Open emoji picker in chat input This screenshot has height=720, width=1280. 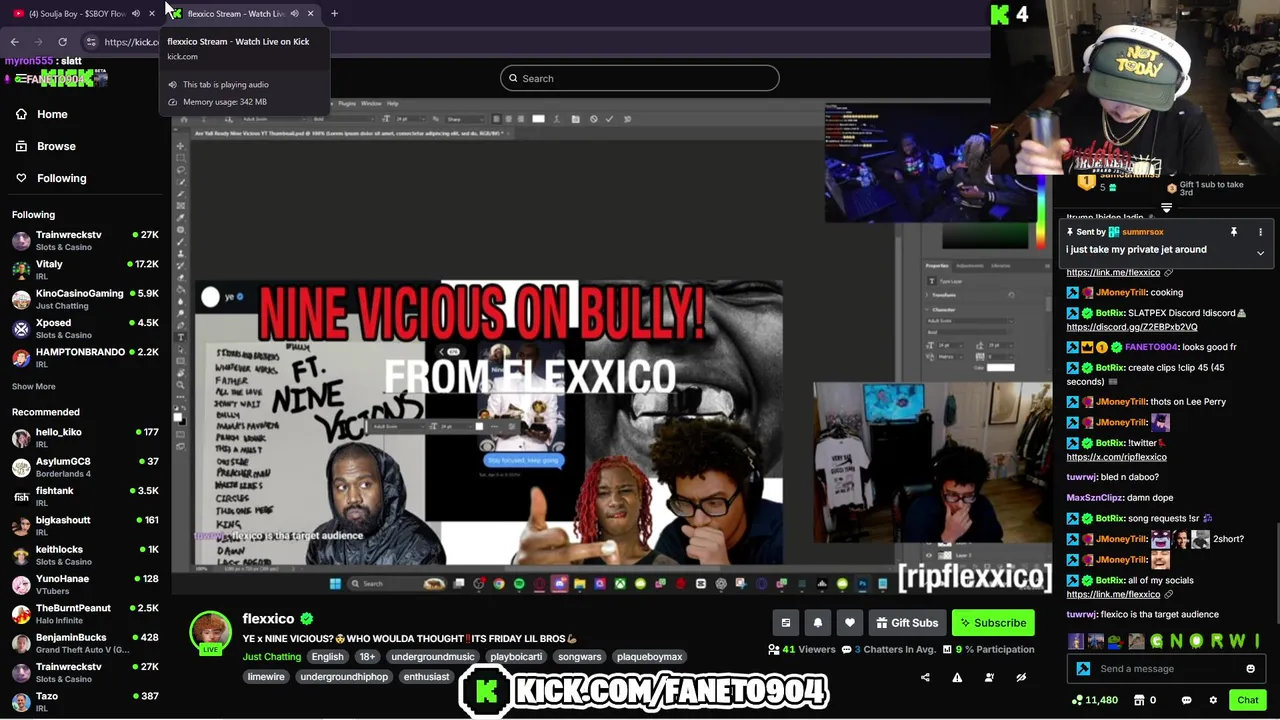point(1250,669)
